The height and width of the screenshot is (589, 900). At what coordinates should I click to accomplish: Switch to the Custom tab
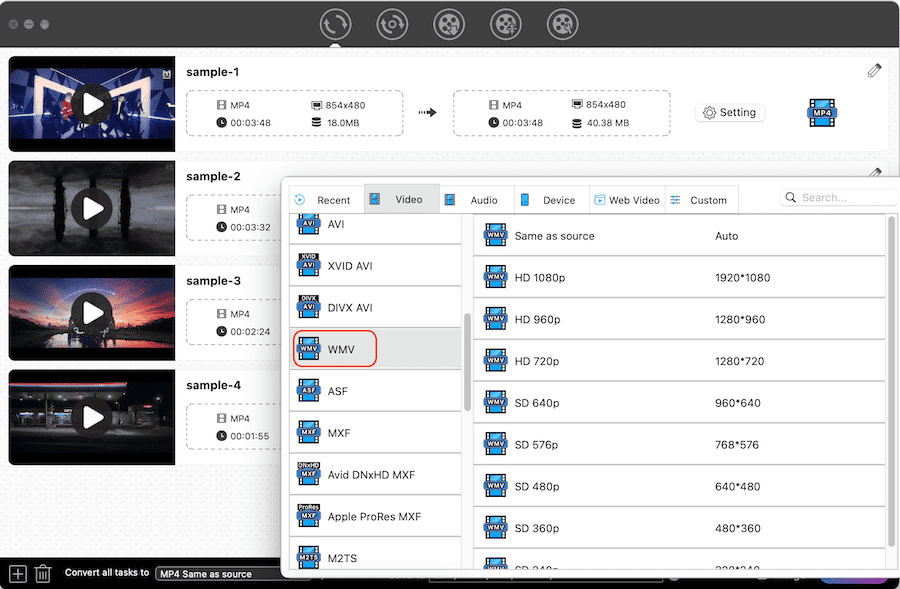(701, 200)
